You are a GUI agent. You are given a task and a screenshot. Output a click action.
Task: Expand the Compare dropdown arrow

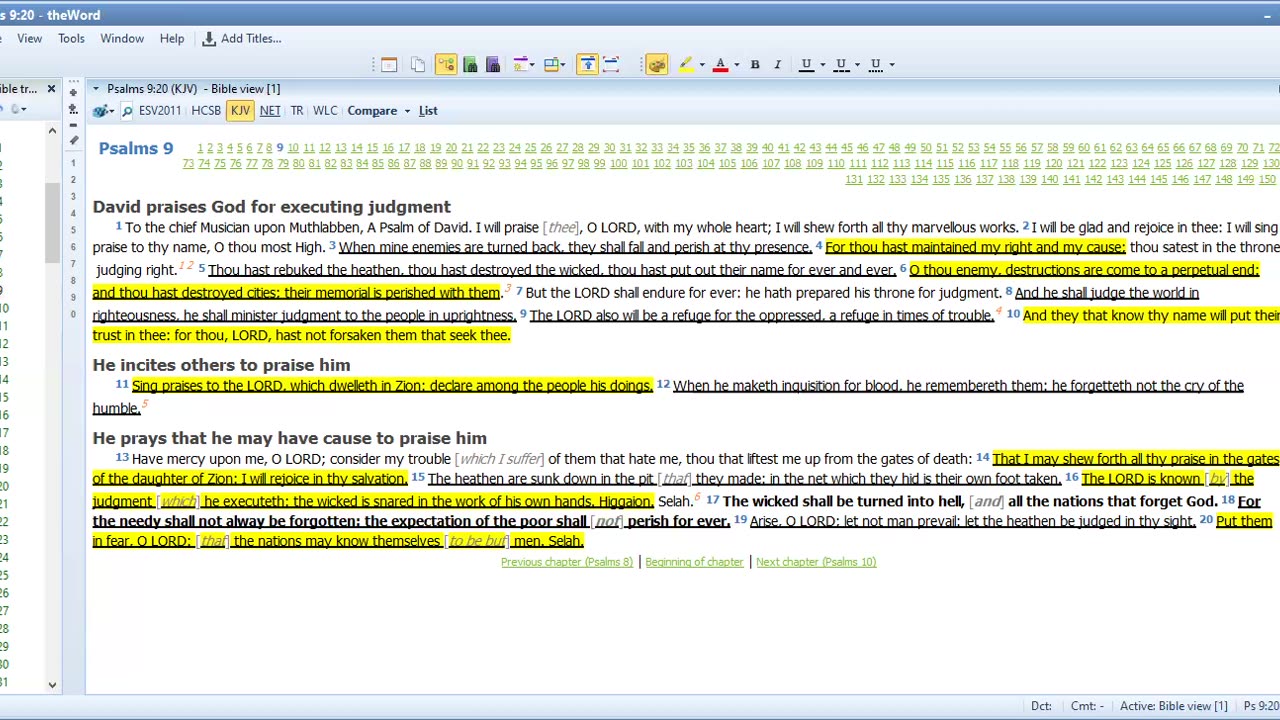(407, 111)
